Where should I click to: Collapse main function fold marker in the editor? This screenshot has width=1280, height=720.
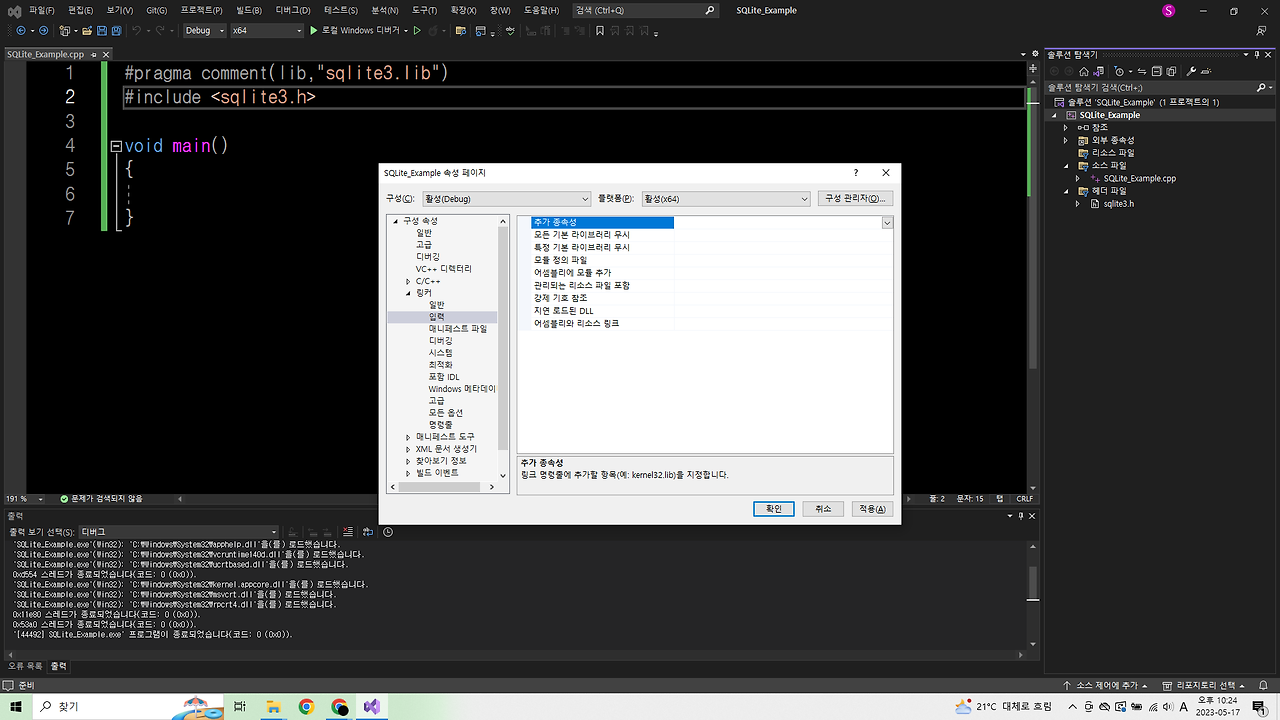(x=116, y=146)
